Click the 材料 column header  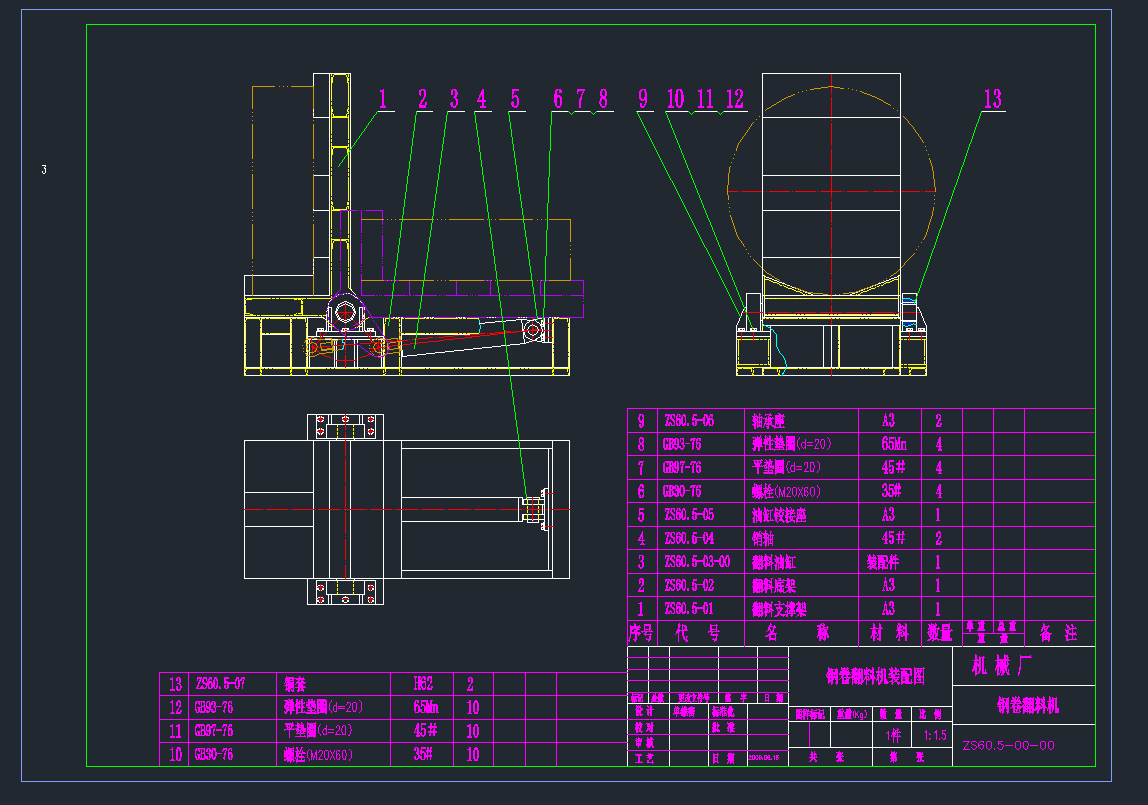888,633
